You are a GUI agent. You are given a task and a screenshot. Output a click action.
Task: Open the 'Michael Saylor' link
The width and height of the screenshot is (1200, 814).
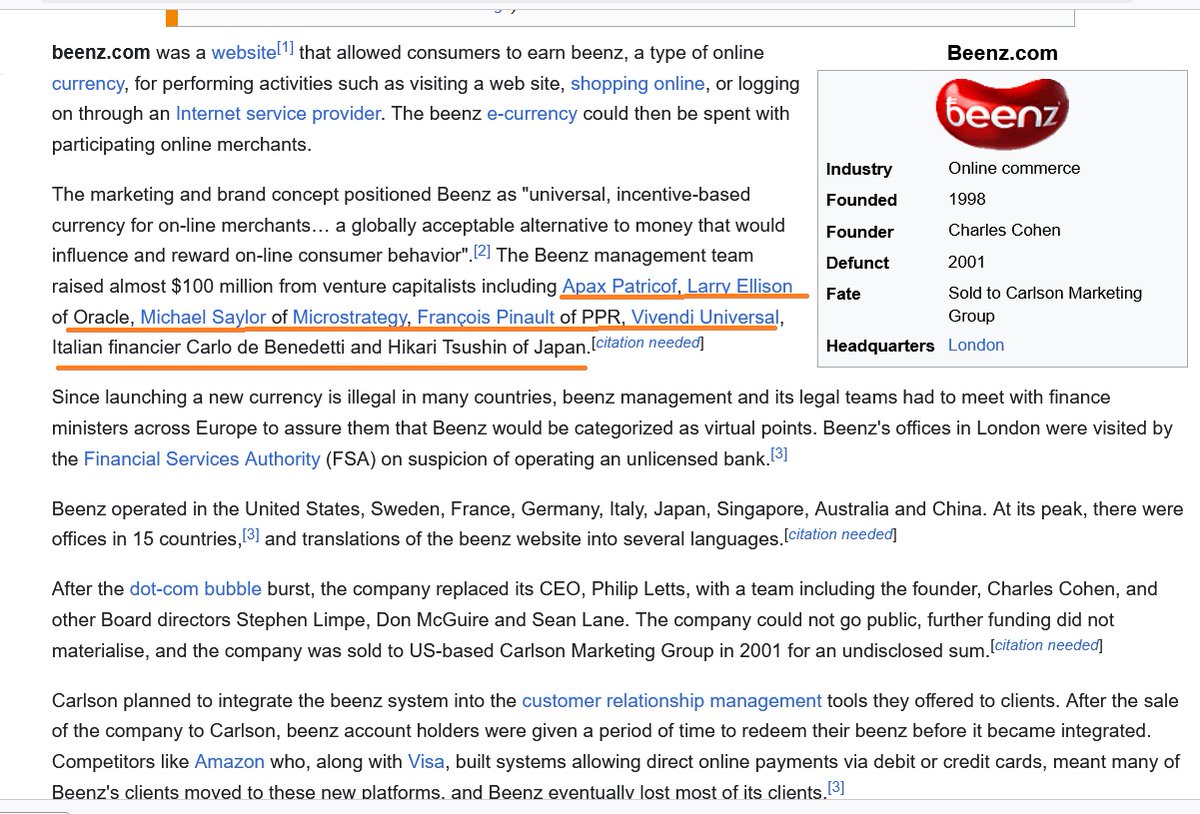pyautogui.click(x=203, y=318)
